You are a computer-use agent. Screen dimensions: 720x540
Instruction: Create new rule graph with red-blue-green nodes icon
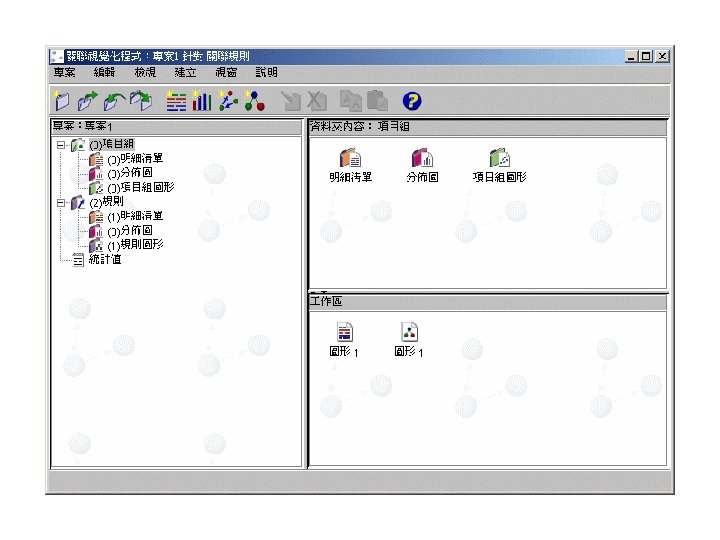click(x=254, y=101)
